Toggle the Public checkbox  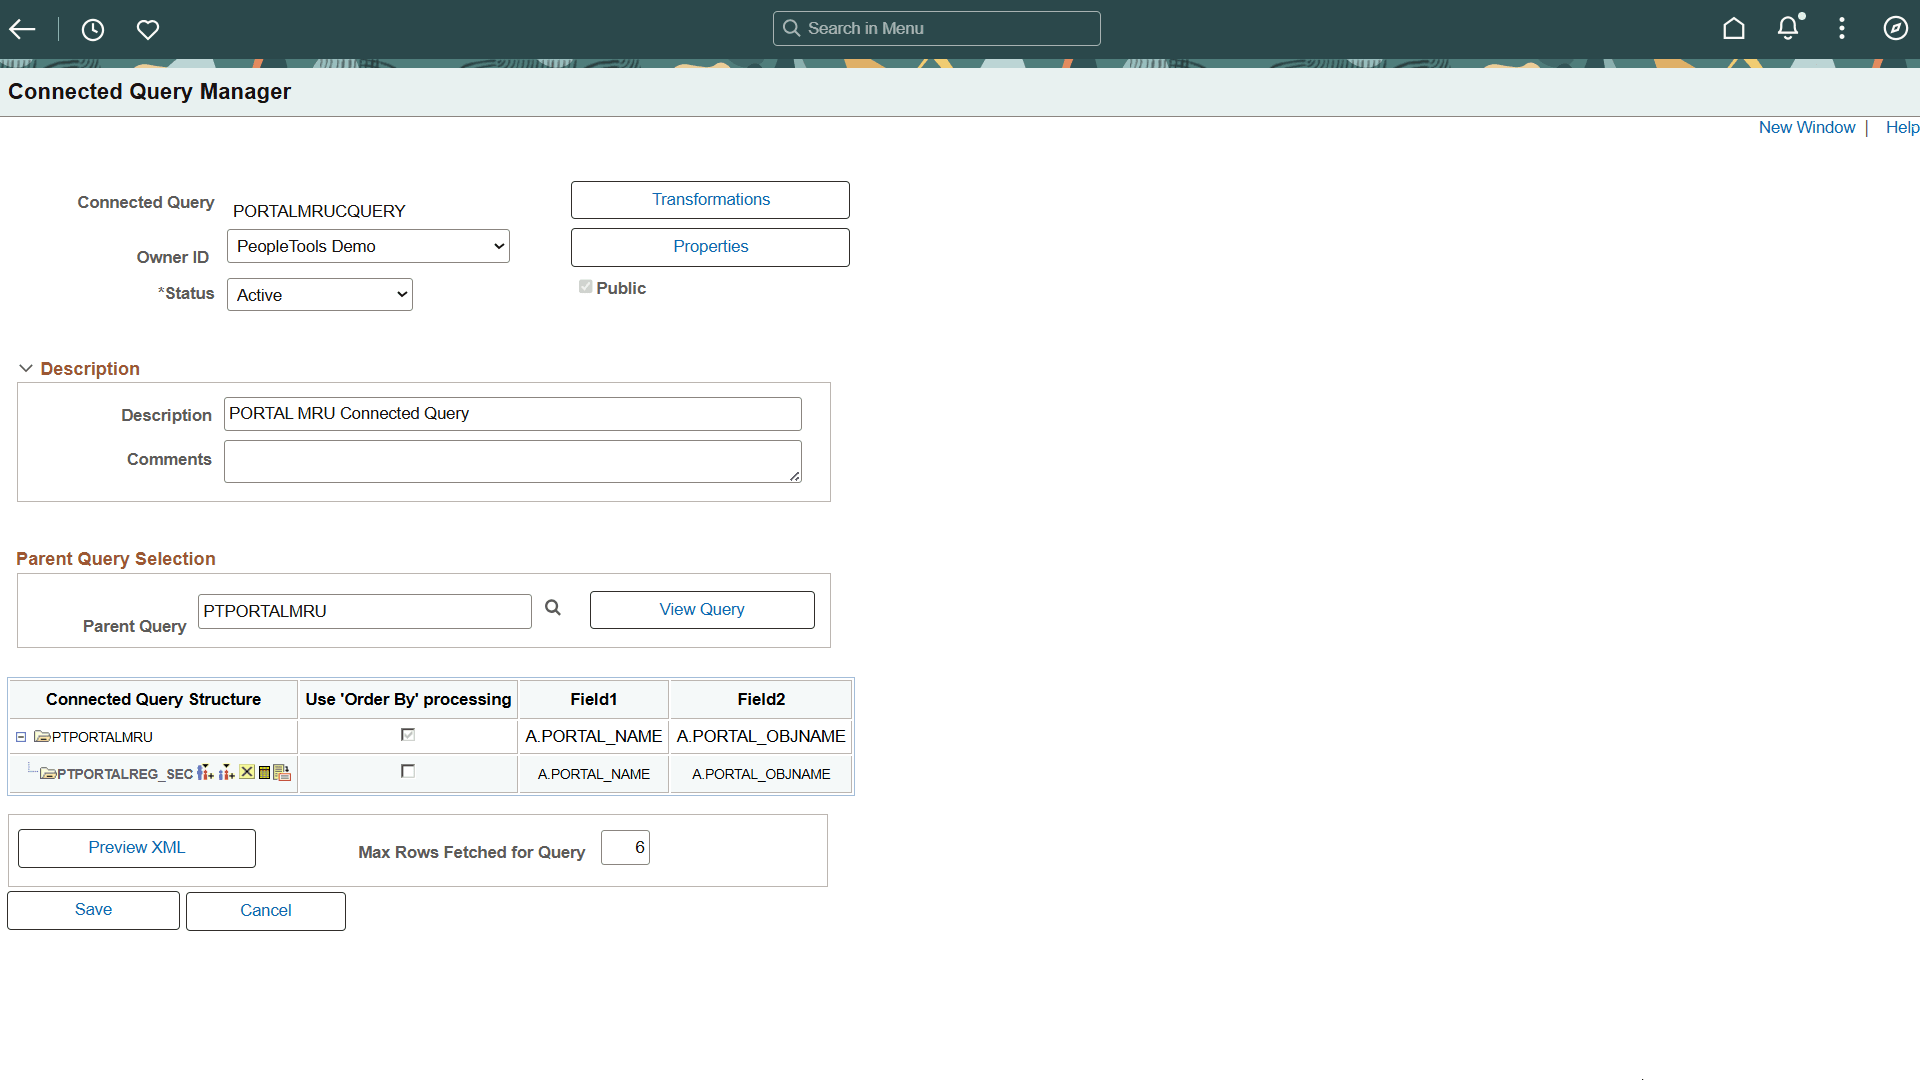(586, 286)
